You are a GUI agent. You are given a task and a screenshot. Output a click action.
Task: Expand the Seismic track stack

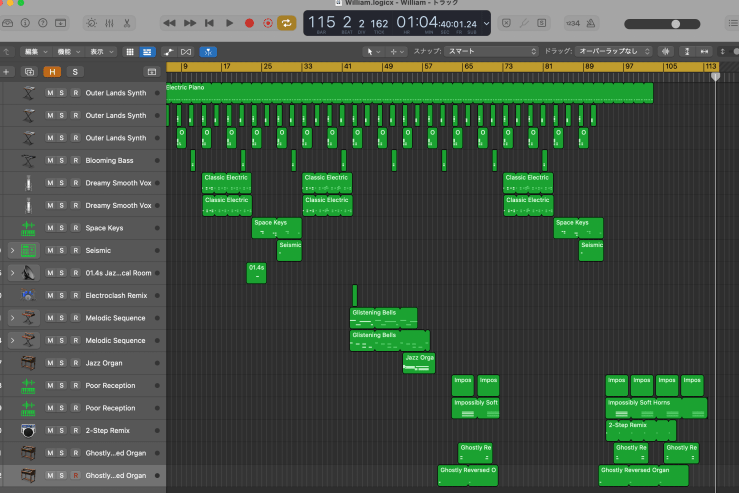coord(12,250)
